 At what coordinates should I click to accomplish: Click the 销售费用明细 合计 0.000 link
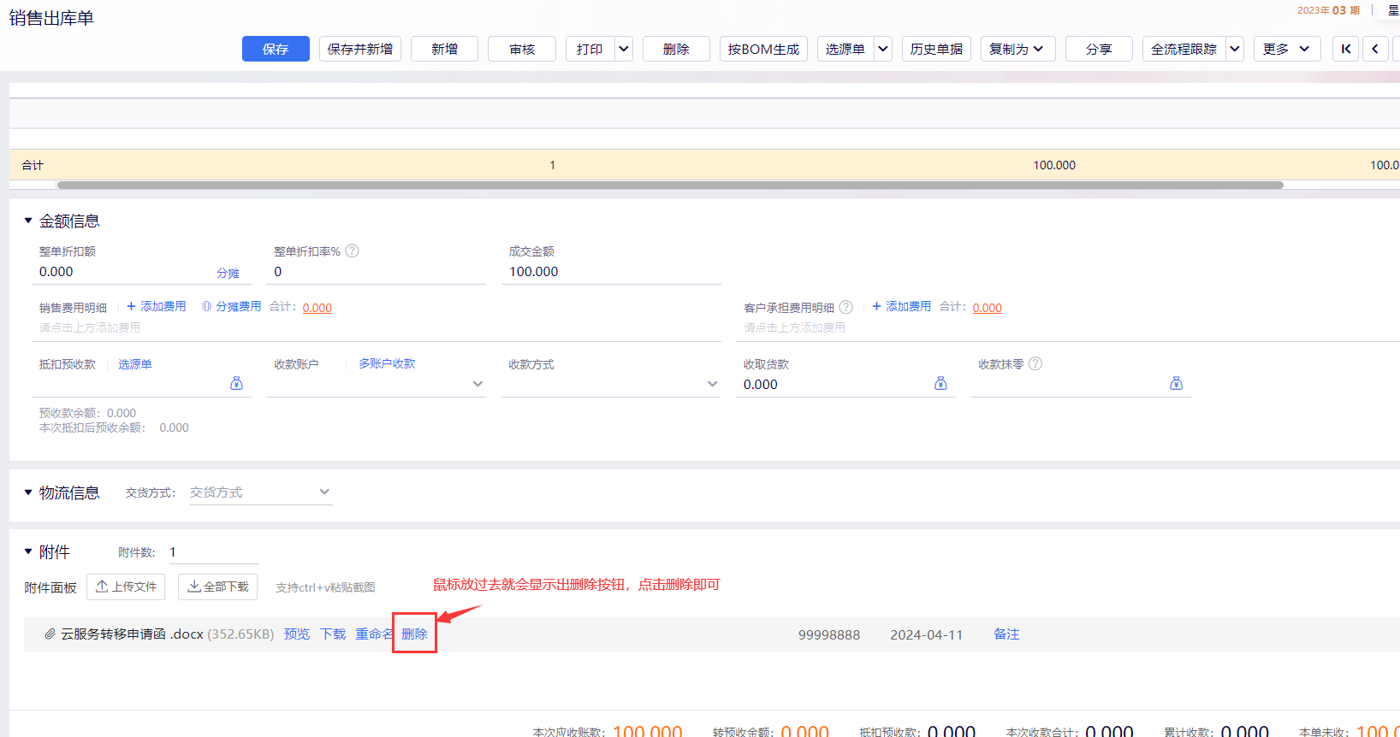click(317, 308)
